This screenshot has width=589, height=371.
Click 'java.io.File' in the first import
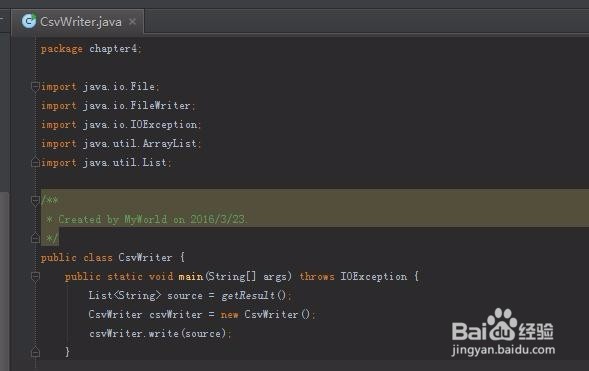pos(119,87)
